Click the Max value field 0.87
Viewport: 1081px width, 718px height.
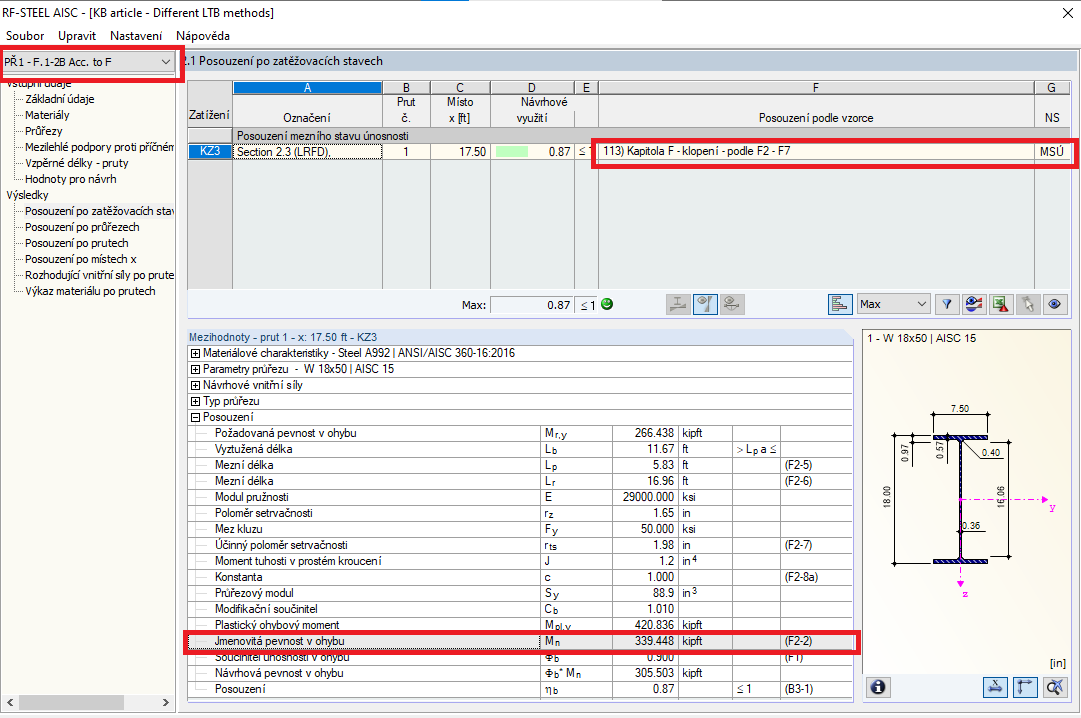[531, 305]
